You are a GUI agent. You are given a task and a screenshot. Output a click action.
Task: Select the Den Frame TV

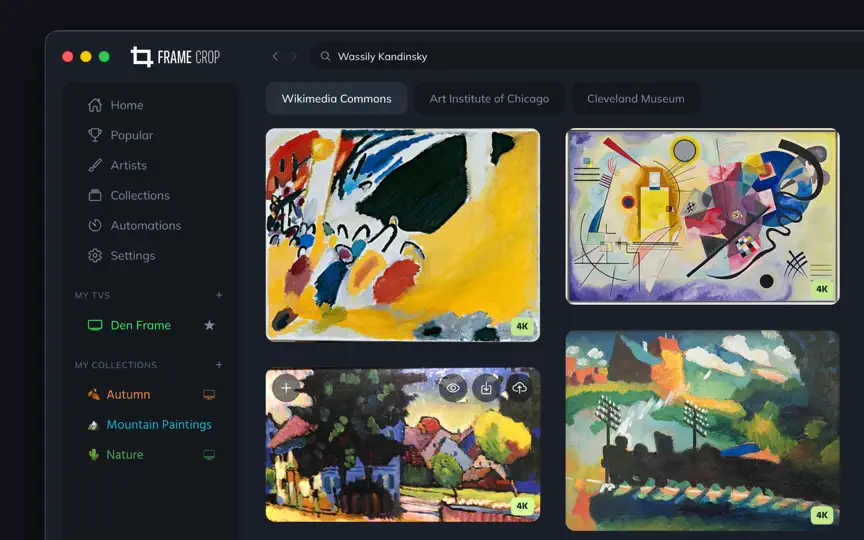141,326
